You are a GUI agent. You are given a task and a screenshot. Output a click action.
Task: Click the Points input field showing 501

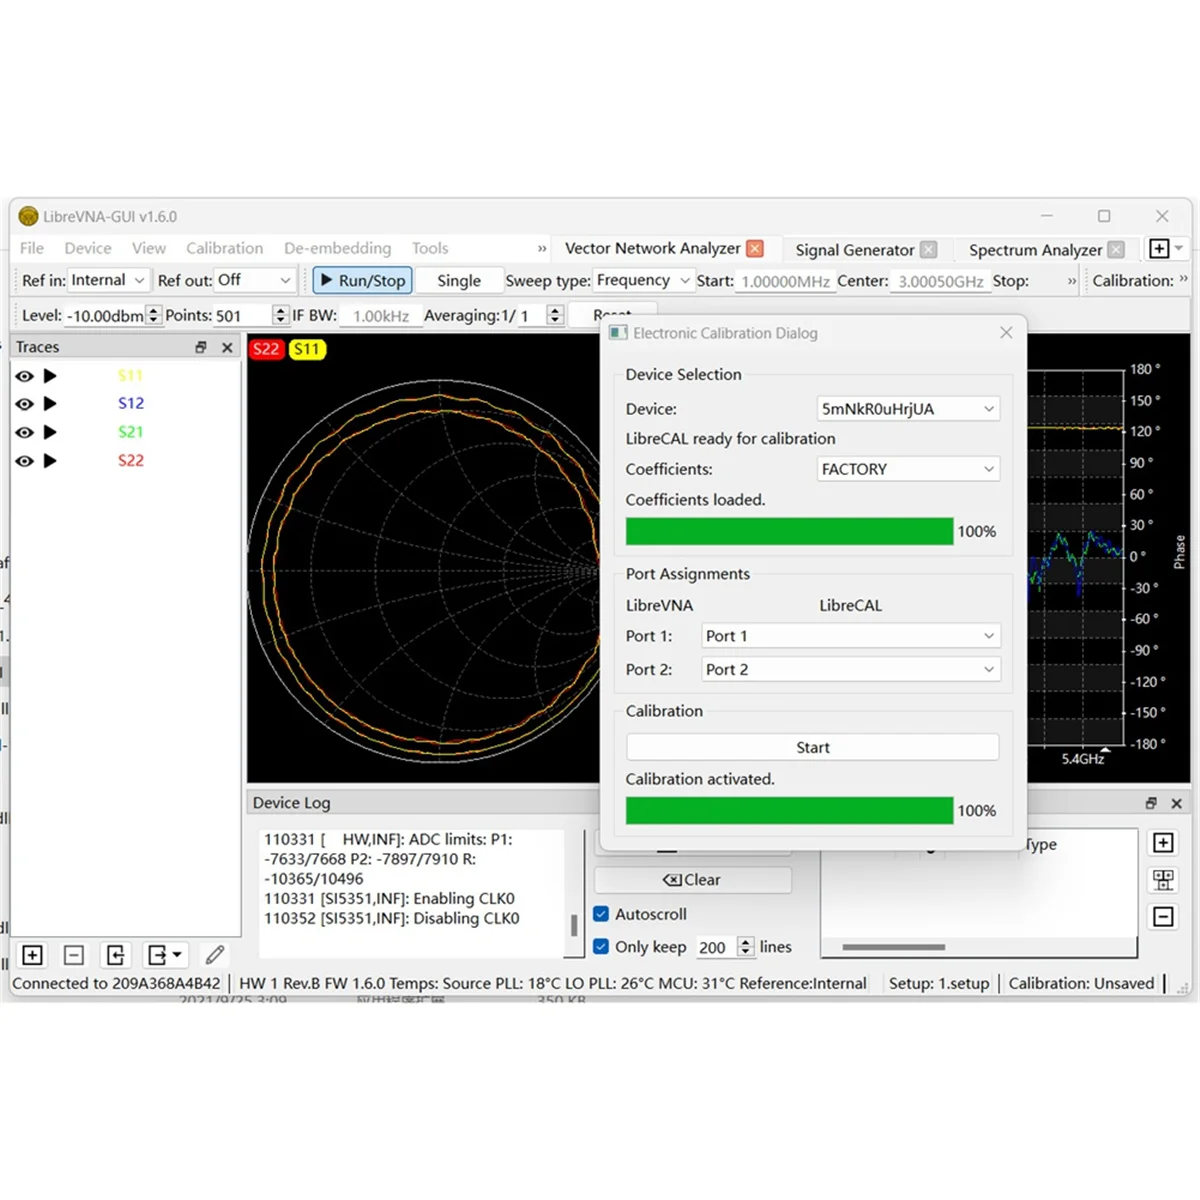242,316
